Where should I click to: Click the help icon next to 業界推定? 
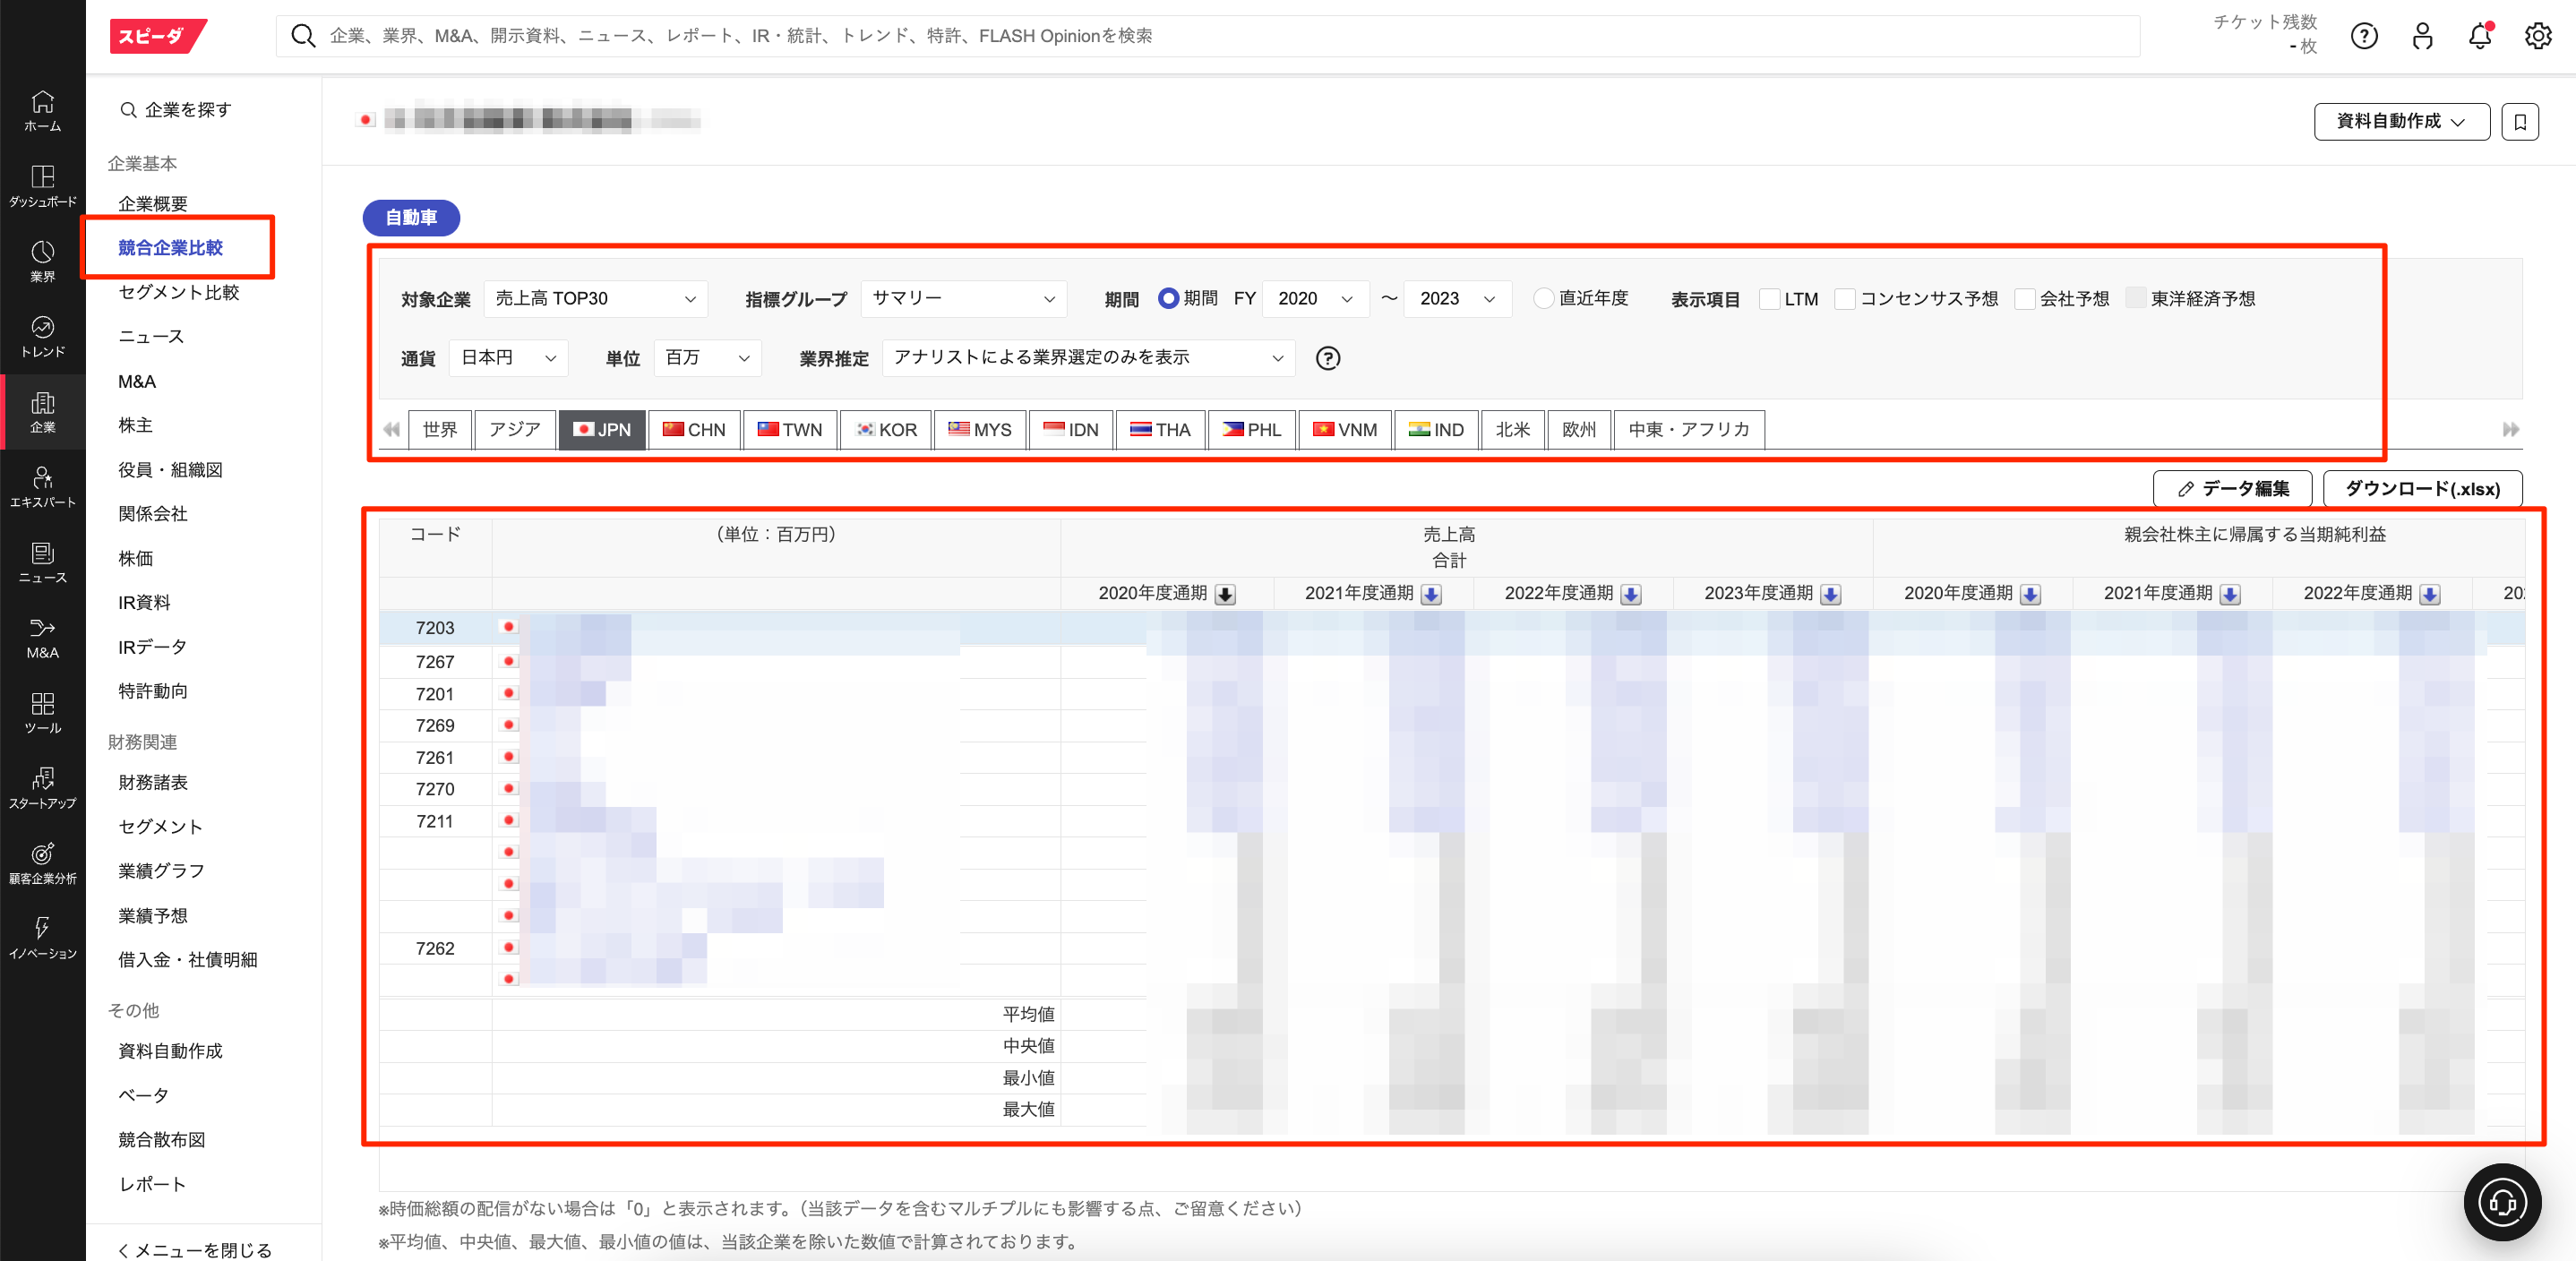(x=1327, y=358)
